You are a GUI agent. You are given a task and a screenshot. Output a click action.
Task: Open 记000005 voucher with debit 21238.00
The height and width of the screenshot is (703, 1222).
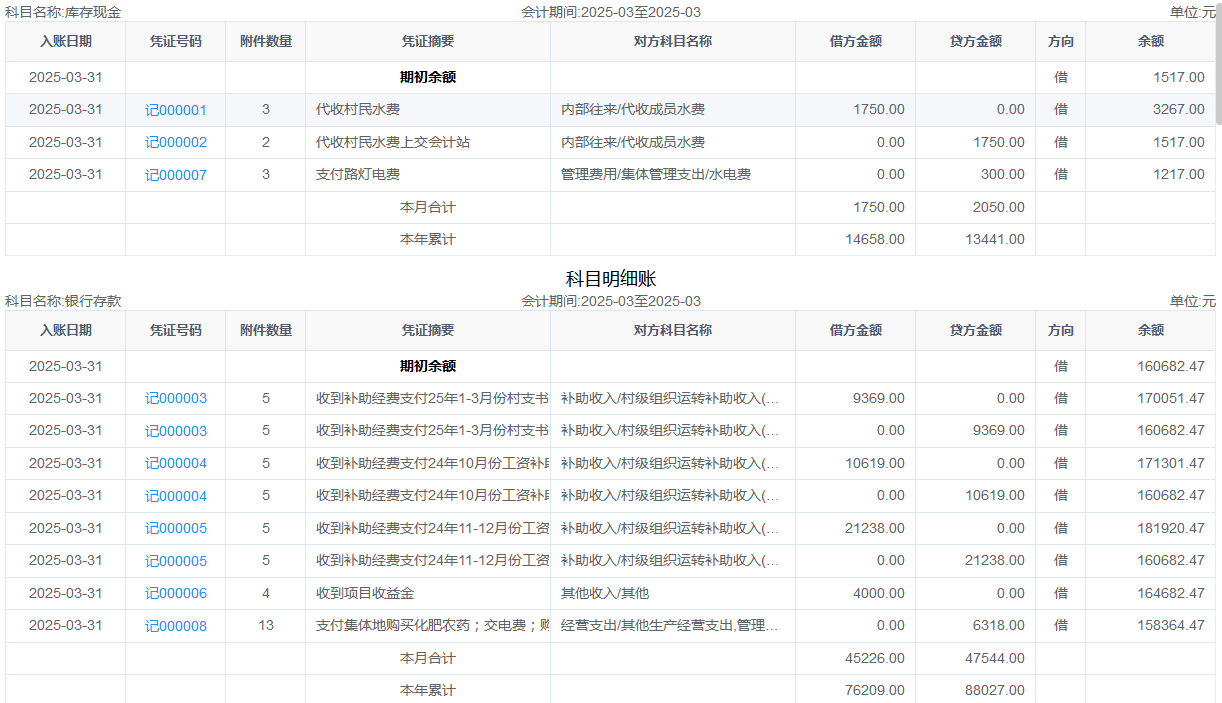[176, 528]
